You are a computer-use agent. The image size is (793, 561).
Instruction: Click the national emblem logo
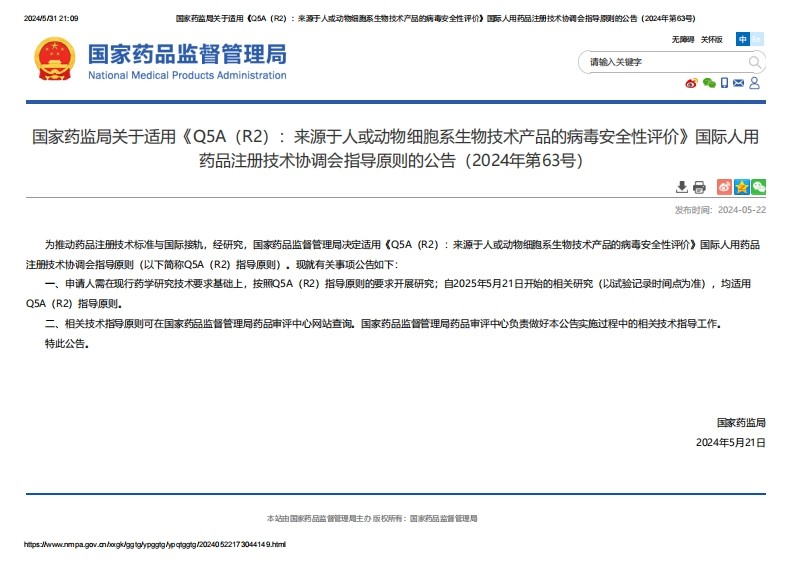53,60
